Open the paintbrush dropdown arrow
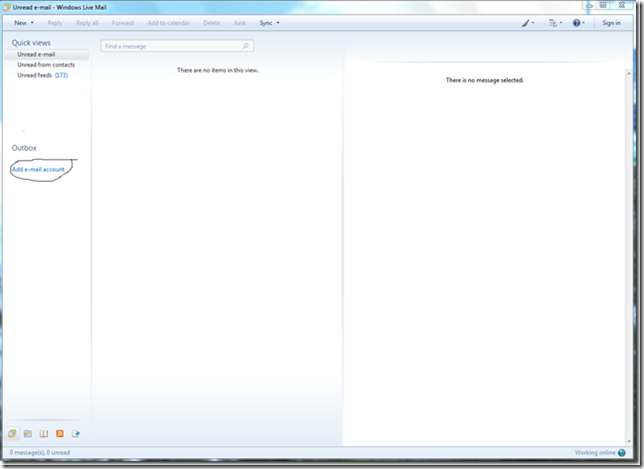This screenshot has width=644, height=469. [533, 23]
